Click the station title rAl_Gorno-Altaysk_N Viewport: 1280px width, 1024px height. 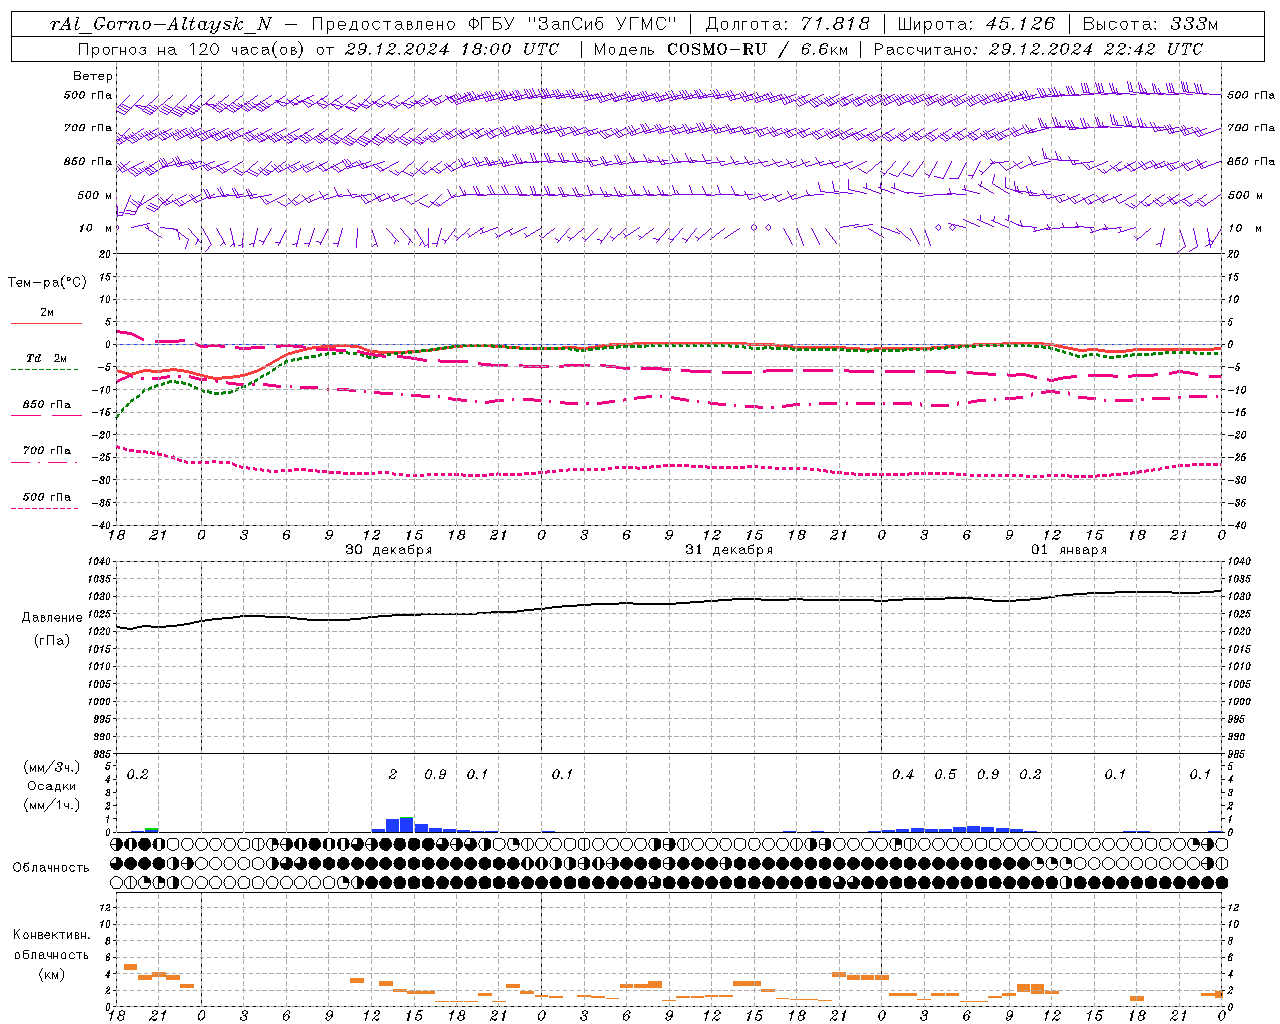pos(160,24)
